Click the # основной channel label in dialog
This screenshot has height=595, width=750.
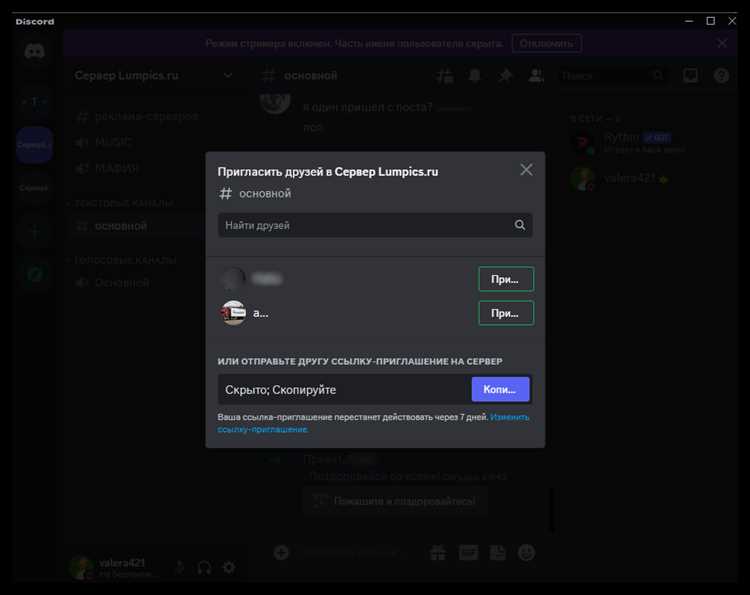pyautogui.click(x=255, y=194)
